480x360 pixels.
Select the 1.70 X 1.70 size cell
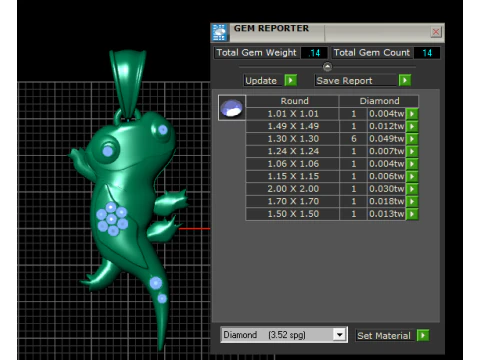(x=293, y=201)
